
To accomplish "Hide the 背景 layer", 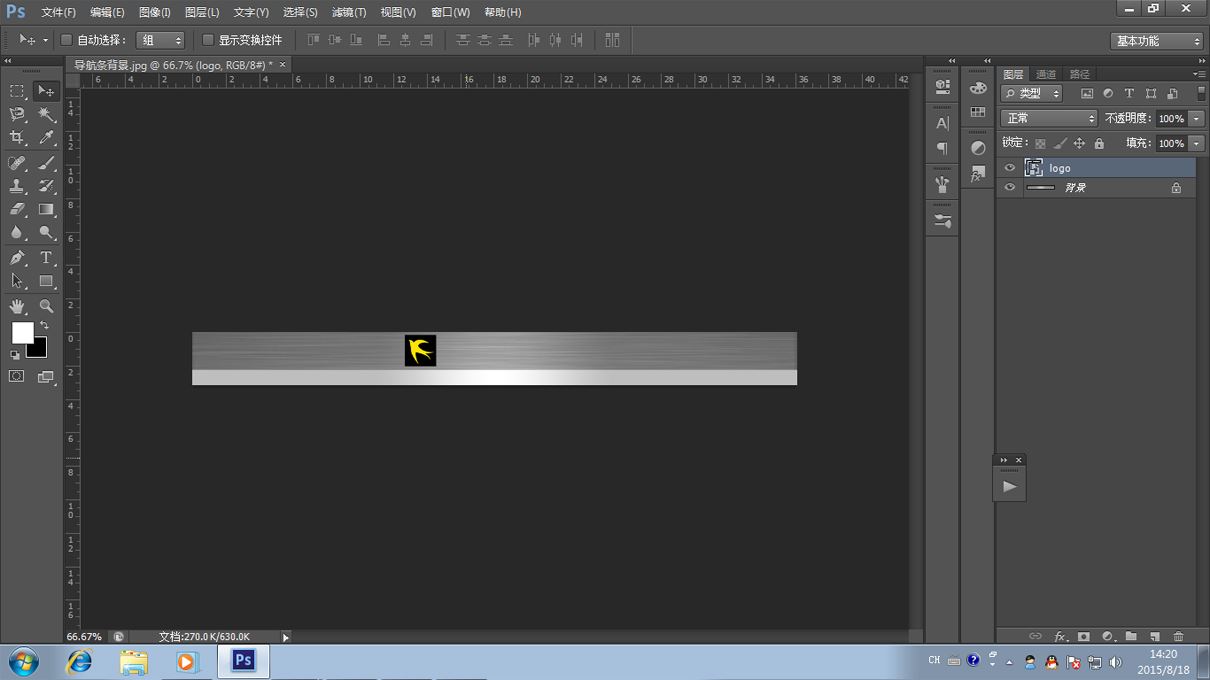I will tap(1009, 187).
